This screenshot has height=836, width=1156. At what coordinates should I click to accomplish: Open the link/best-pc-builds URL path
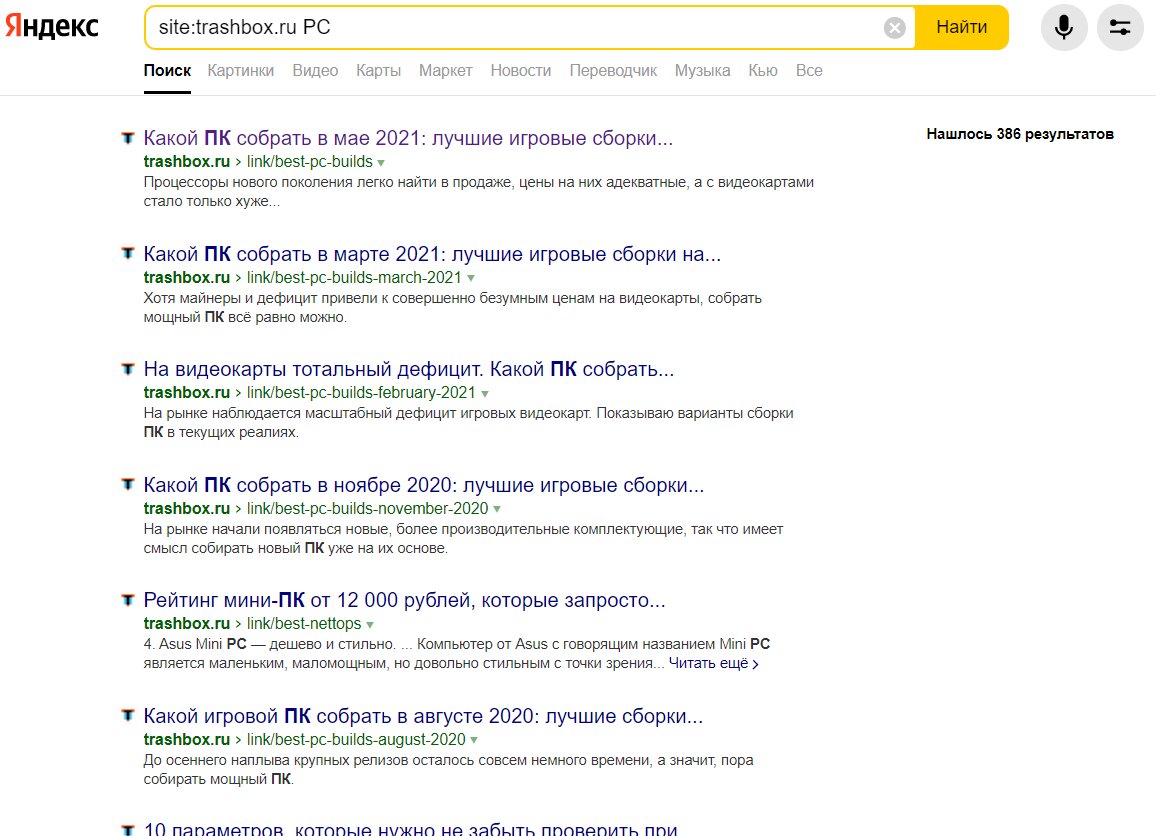tap(310, 161)
